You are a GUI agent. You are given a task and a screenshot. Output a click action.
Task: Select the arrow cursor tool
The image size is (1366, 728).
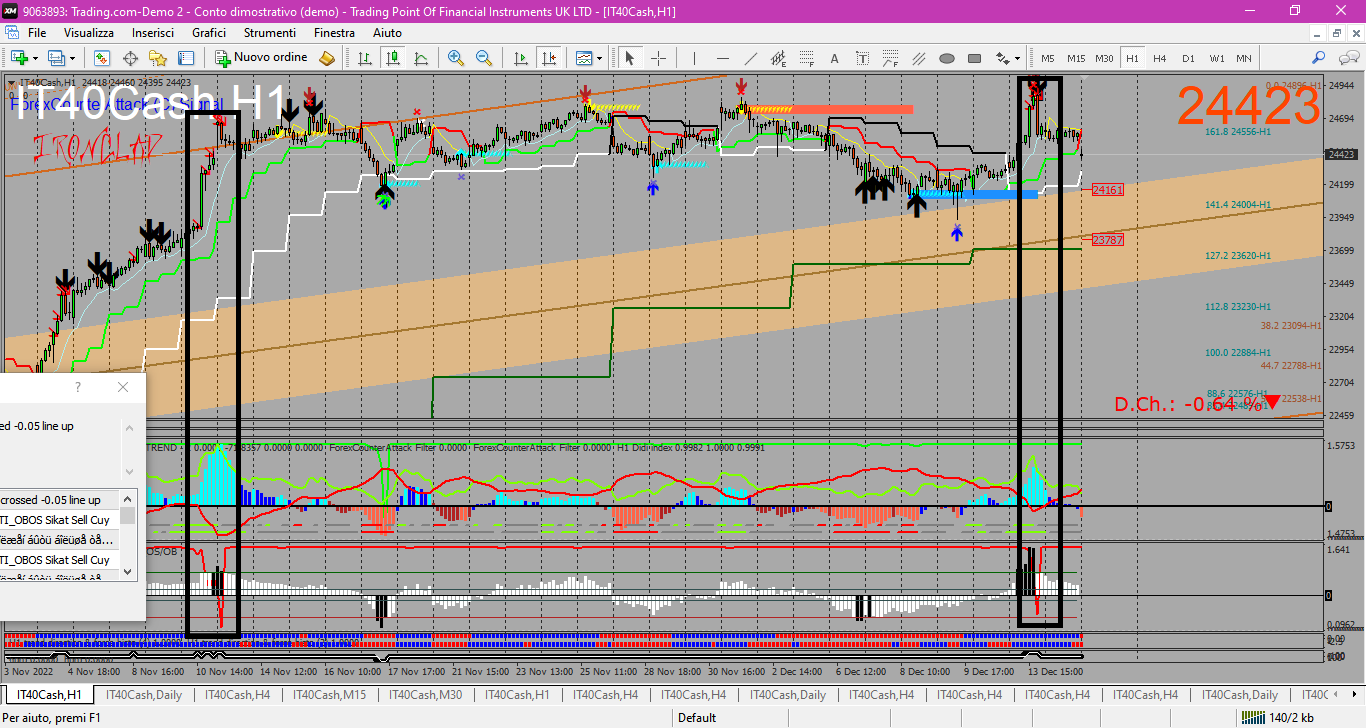coord(631,58)
